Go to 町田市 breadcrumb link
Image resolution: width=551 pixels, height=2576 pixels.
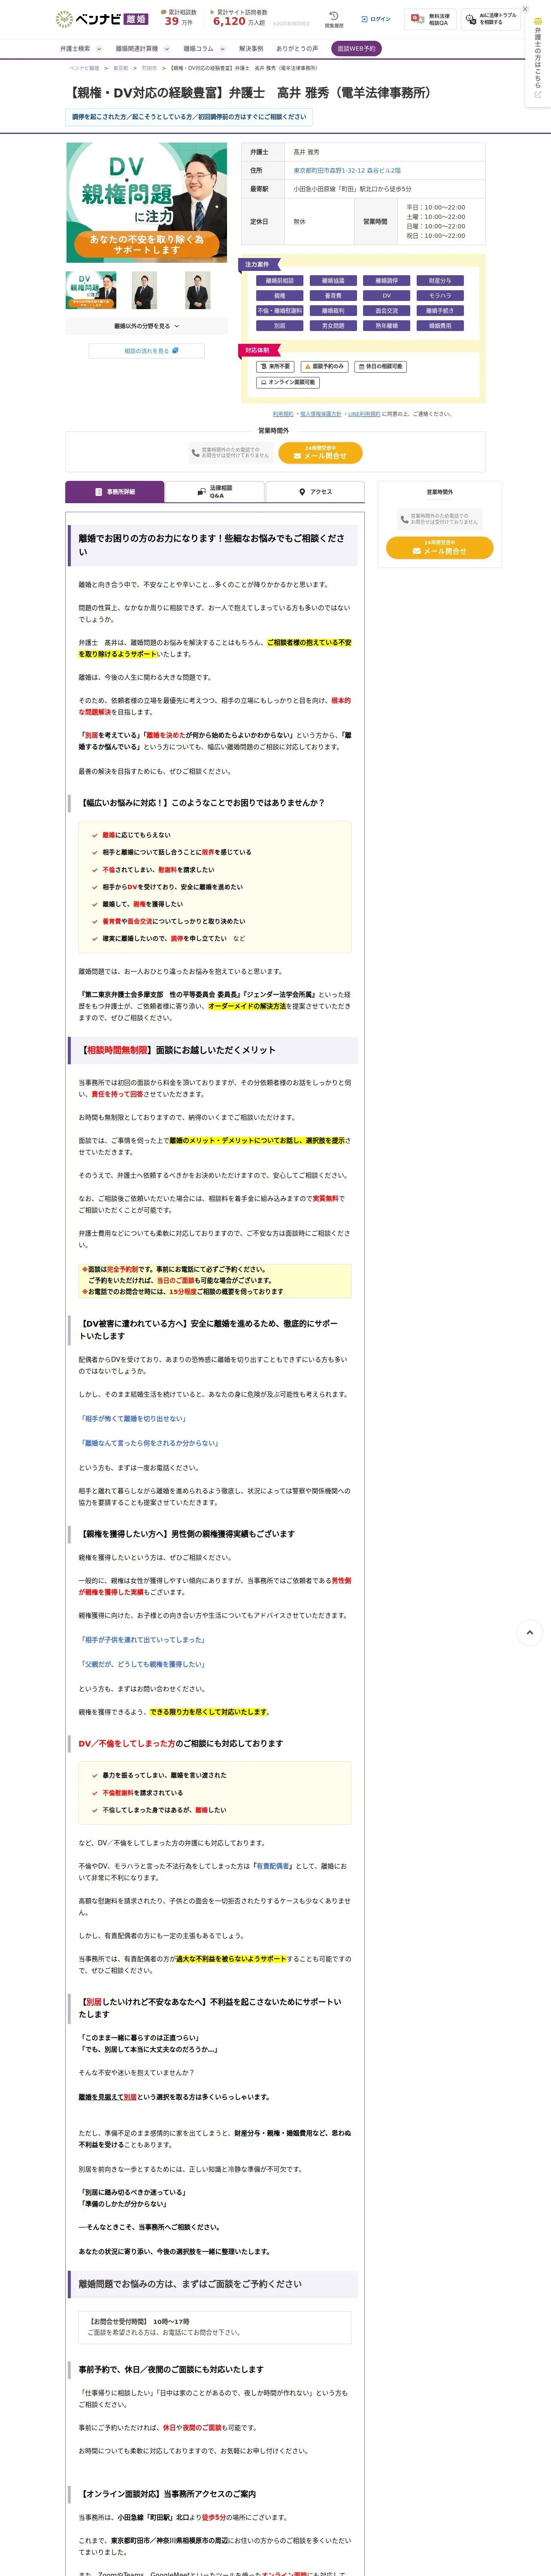(x=149, y=68)
